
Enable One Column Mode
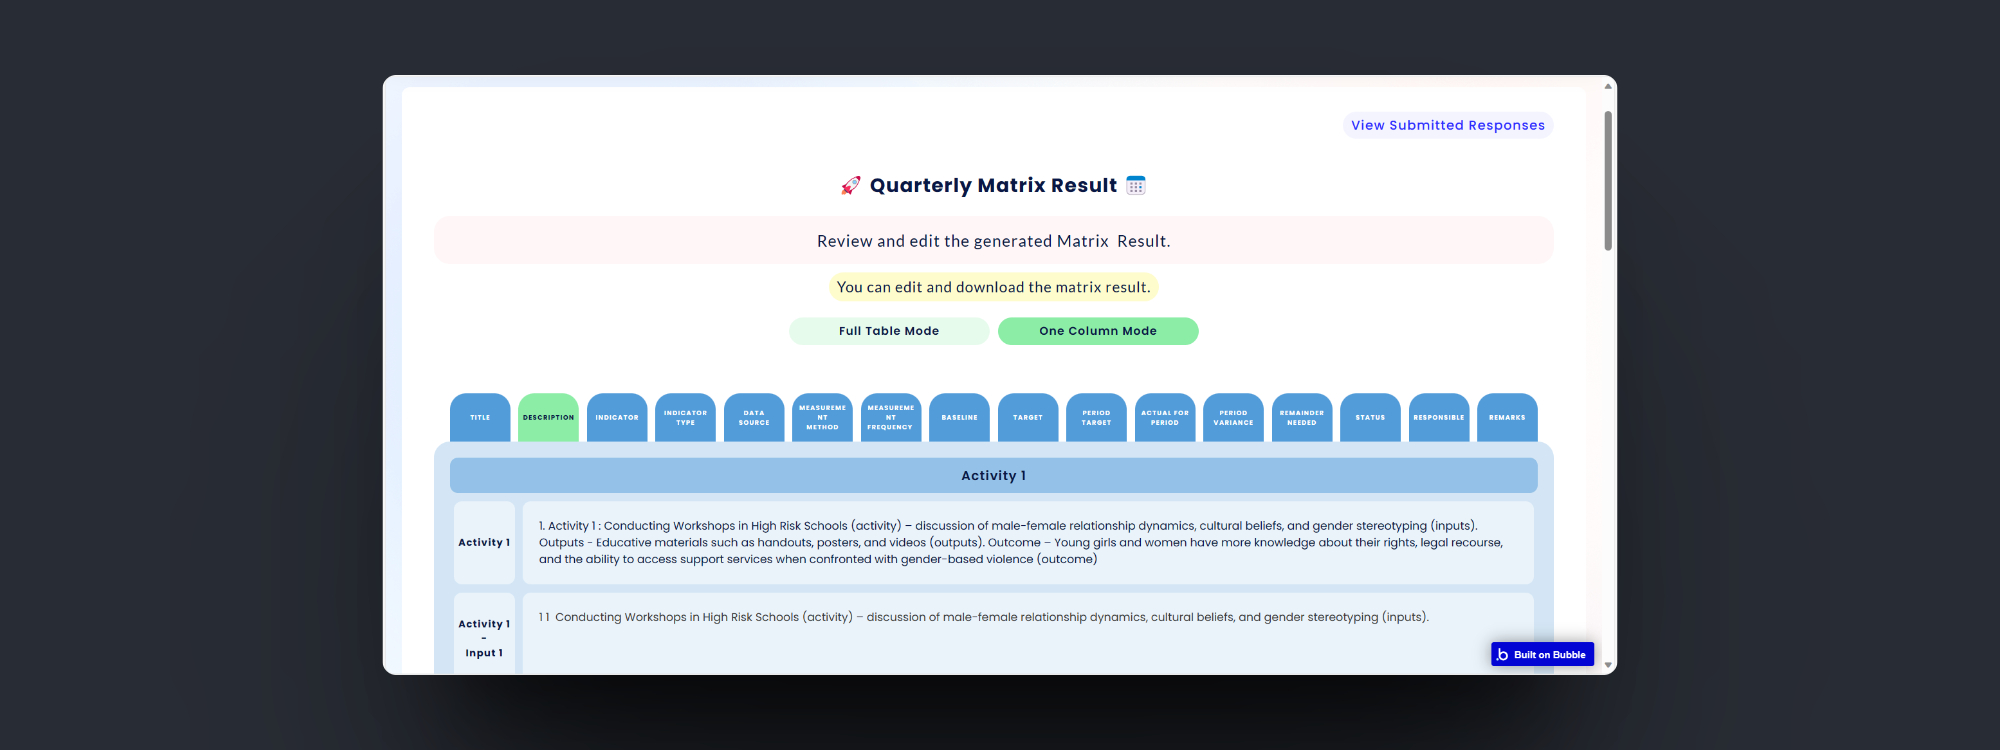pyautogui.click(x=1098, y=331)
